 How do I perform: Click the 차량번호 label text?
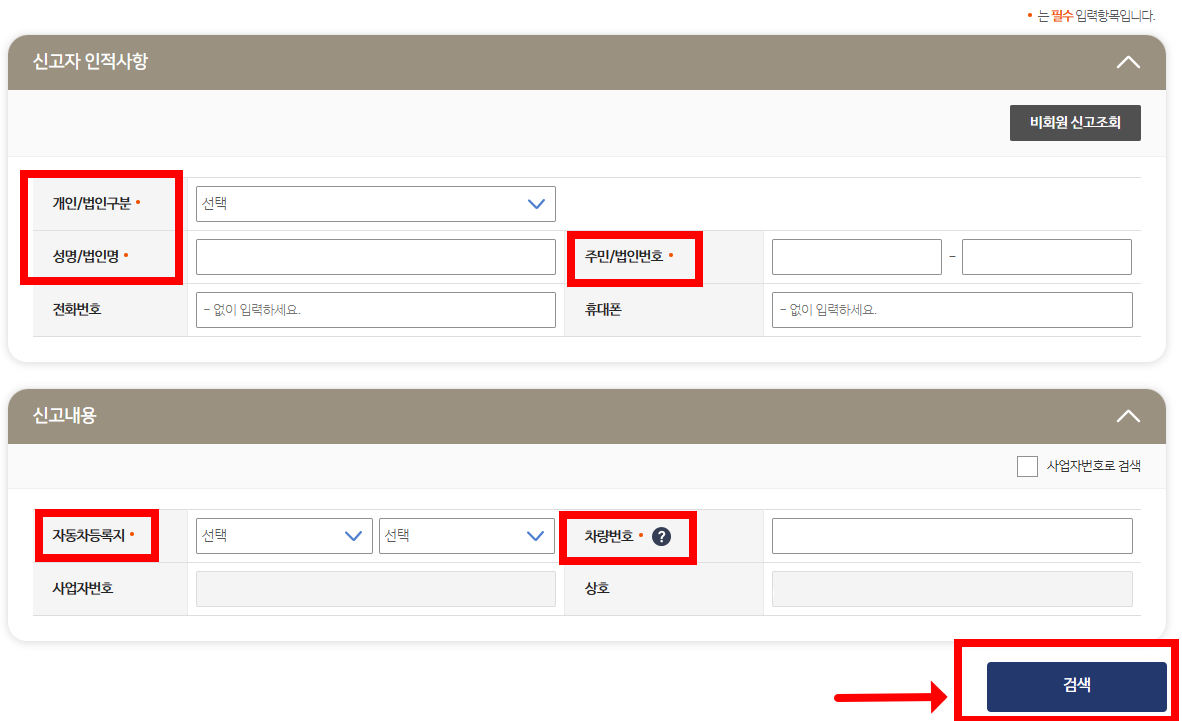609,536
